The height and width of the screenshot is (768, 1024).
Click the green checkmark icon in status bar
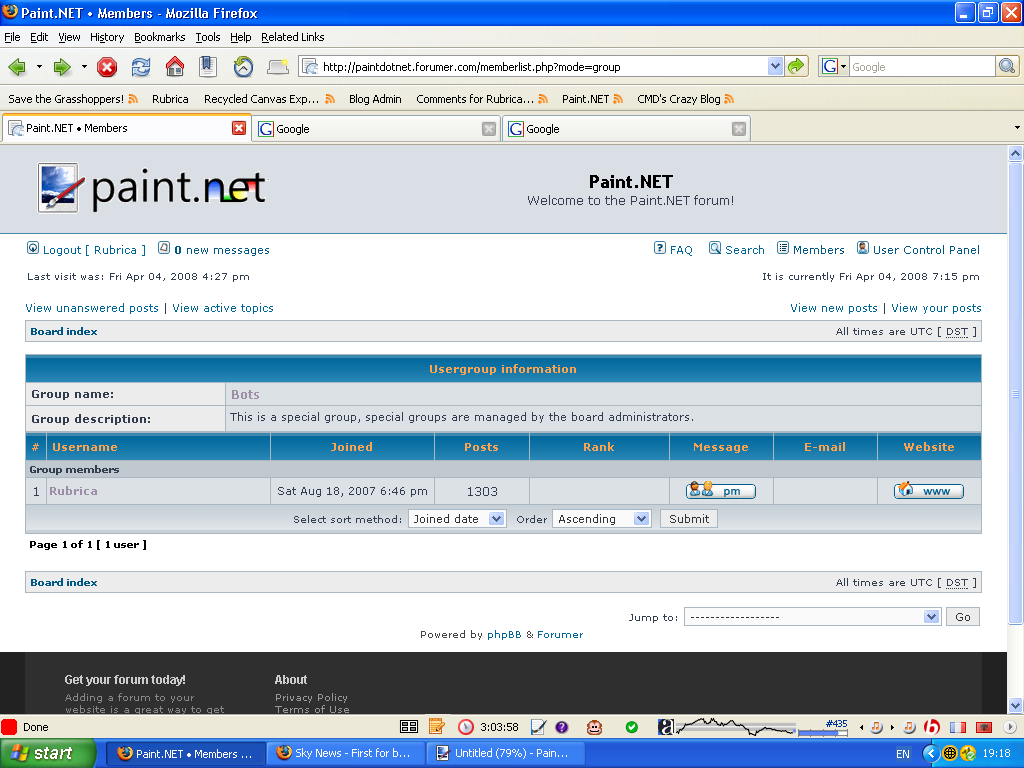point(632,727)
